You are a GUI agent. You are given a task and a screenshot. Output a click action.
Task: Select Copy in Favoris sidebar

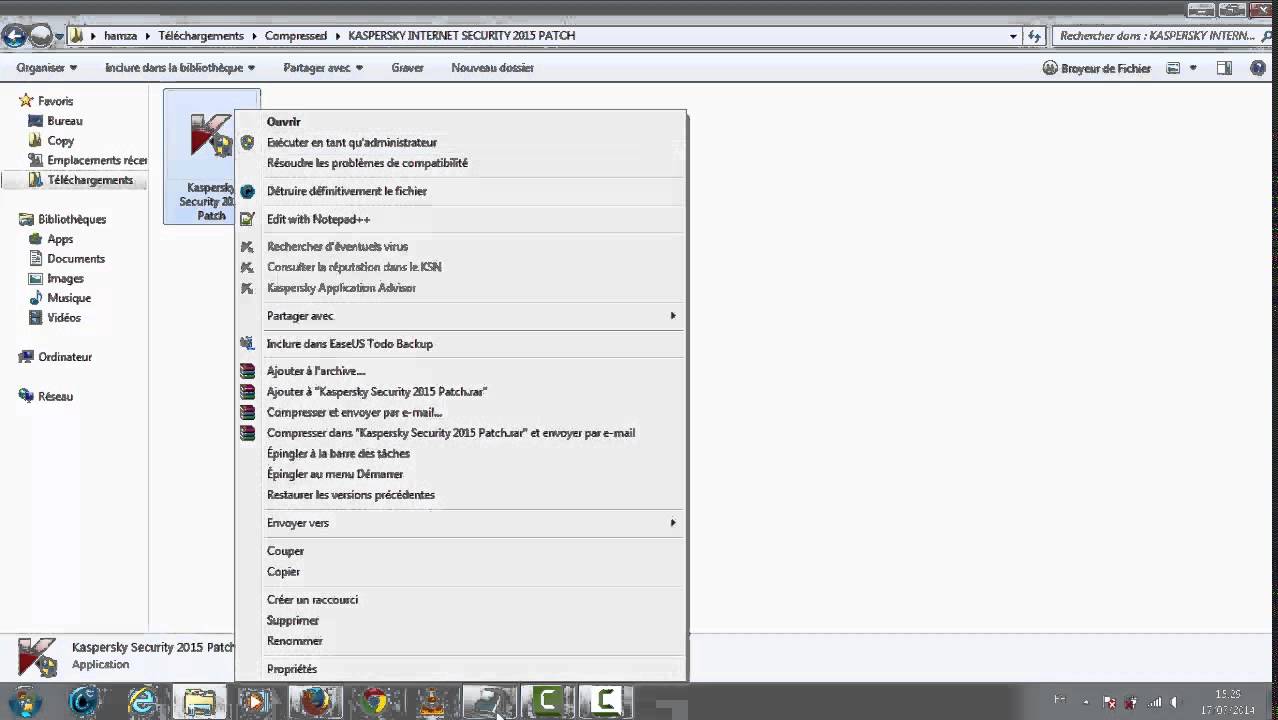click(x=60, y=141)
